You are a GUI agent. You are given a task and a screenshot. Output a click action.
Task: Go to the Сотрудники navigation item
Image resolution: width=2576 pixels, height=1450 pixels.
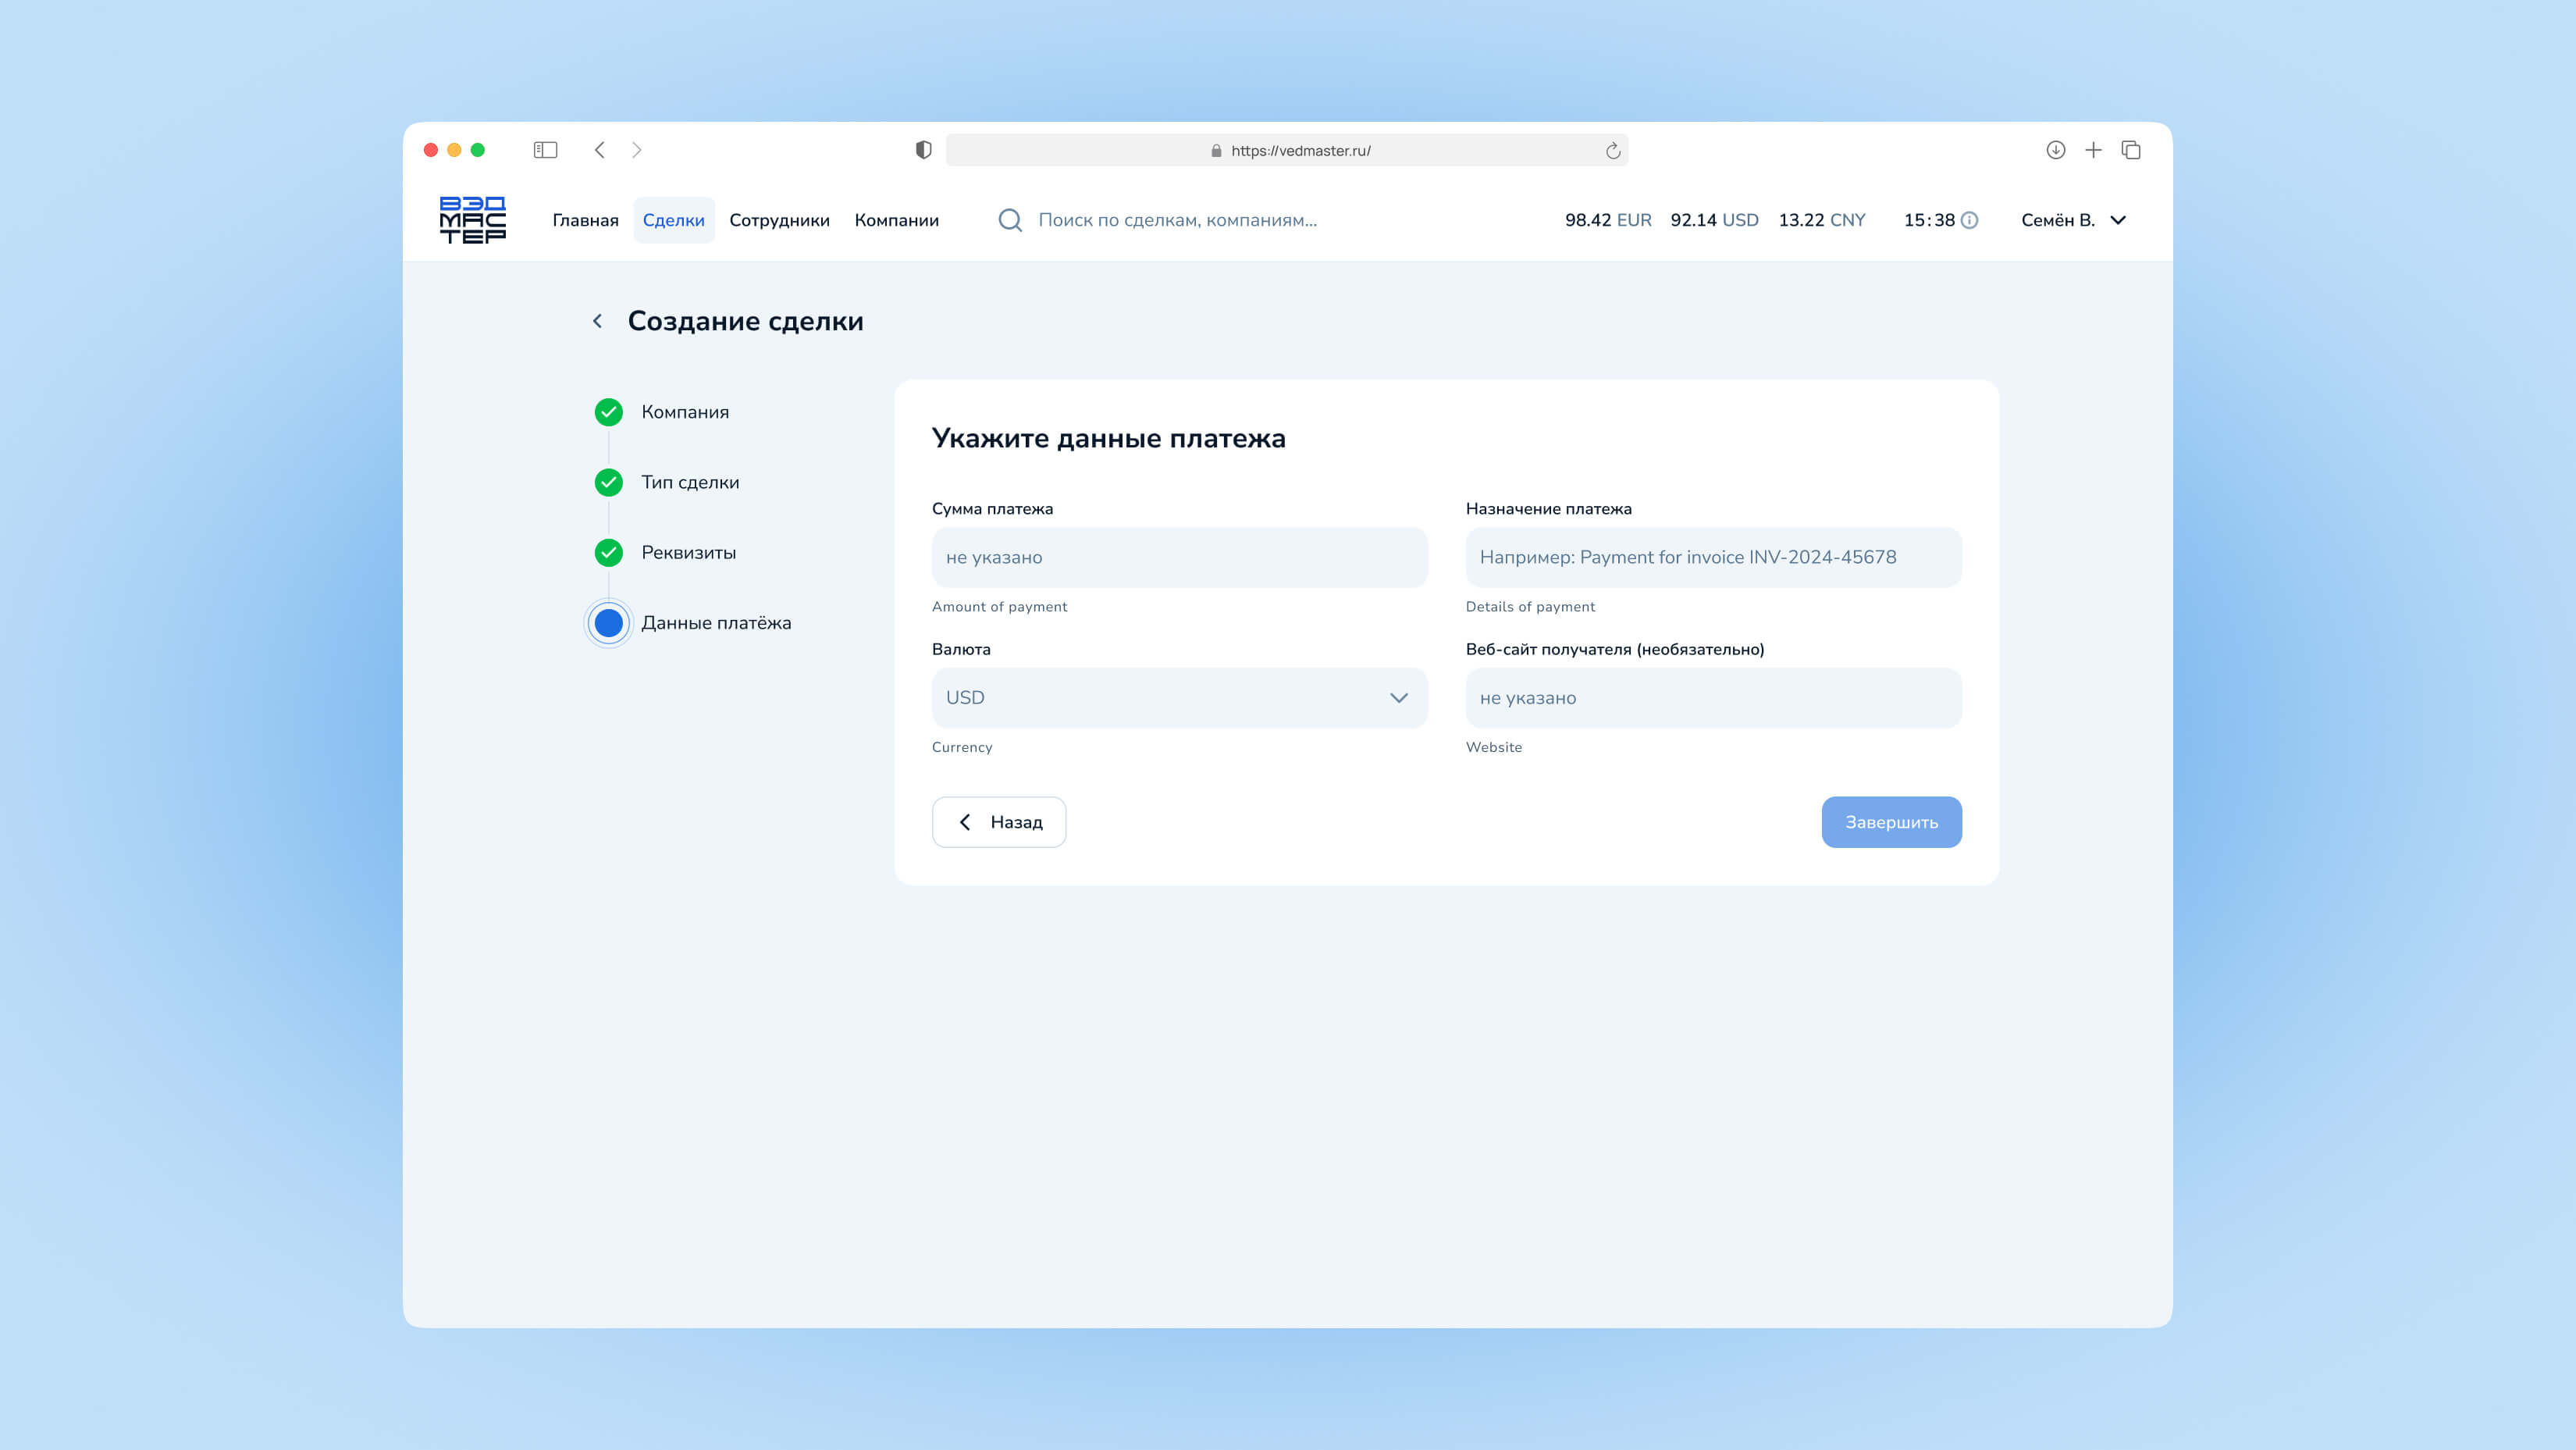coord(779,220)
